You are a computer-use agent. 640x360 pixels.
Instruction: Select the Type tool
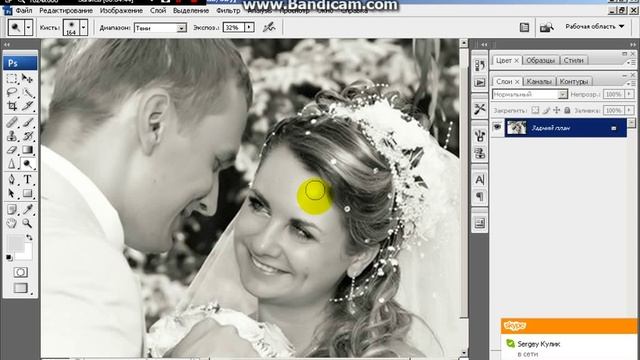coord(27,179)
